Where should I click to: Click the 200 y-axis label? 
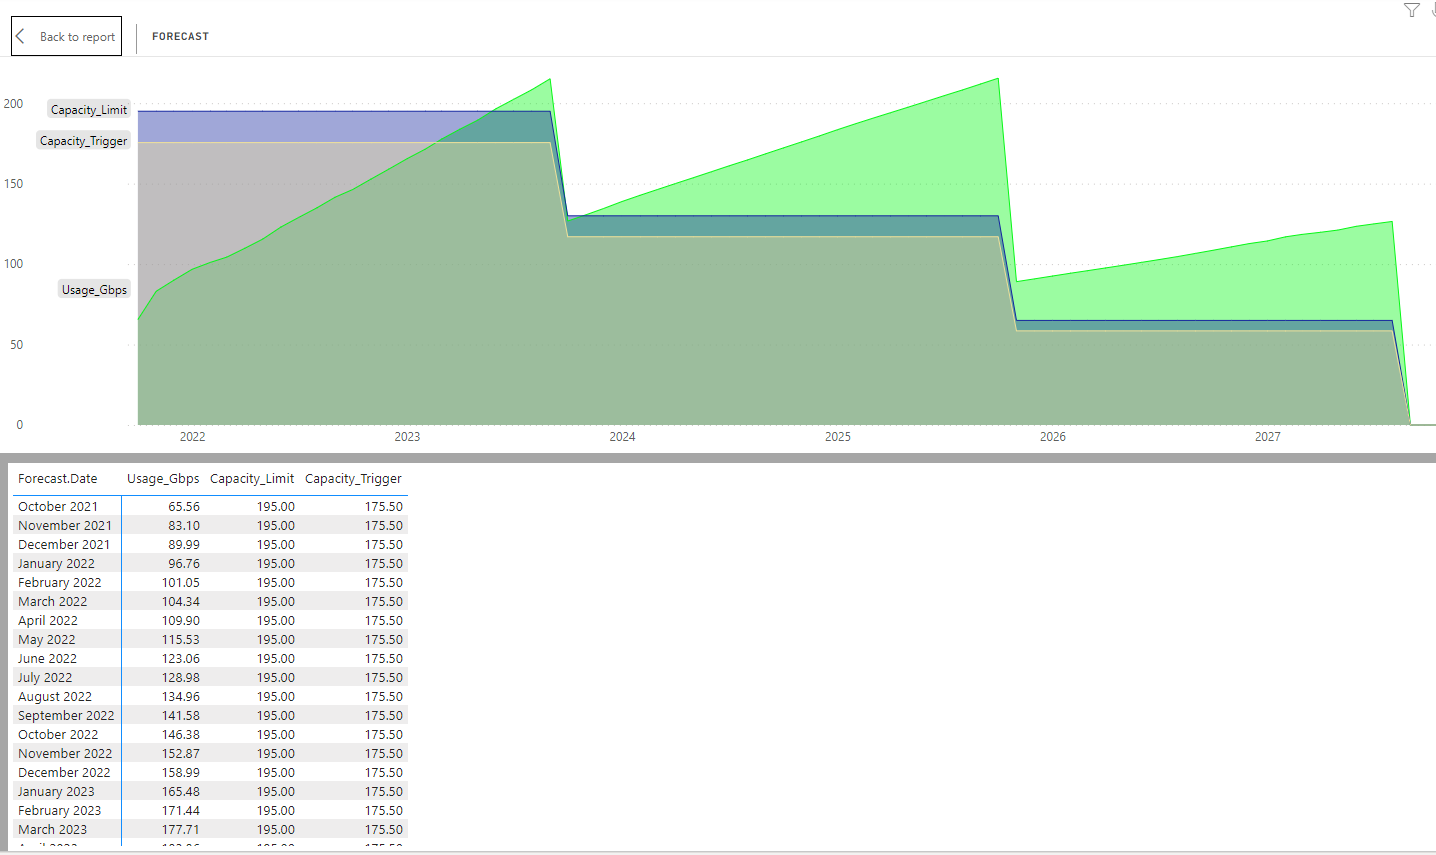tap(13, 104)
